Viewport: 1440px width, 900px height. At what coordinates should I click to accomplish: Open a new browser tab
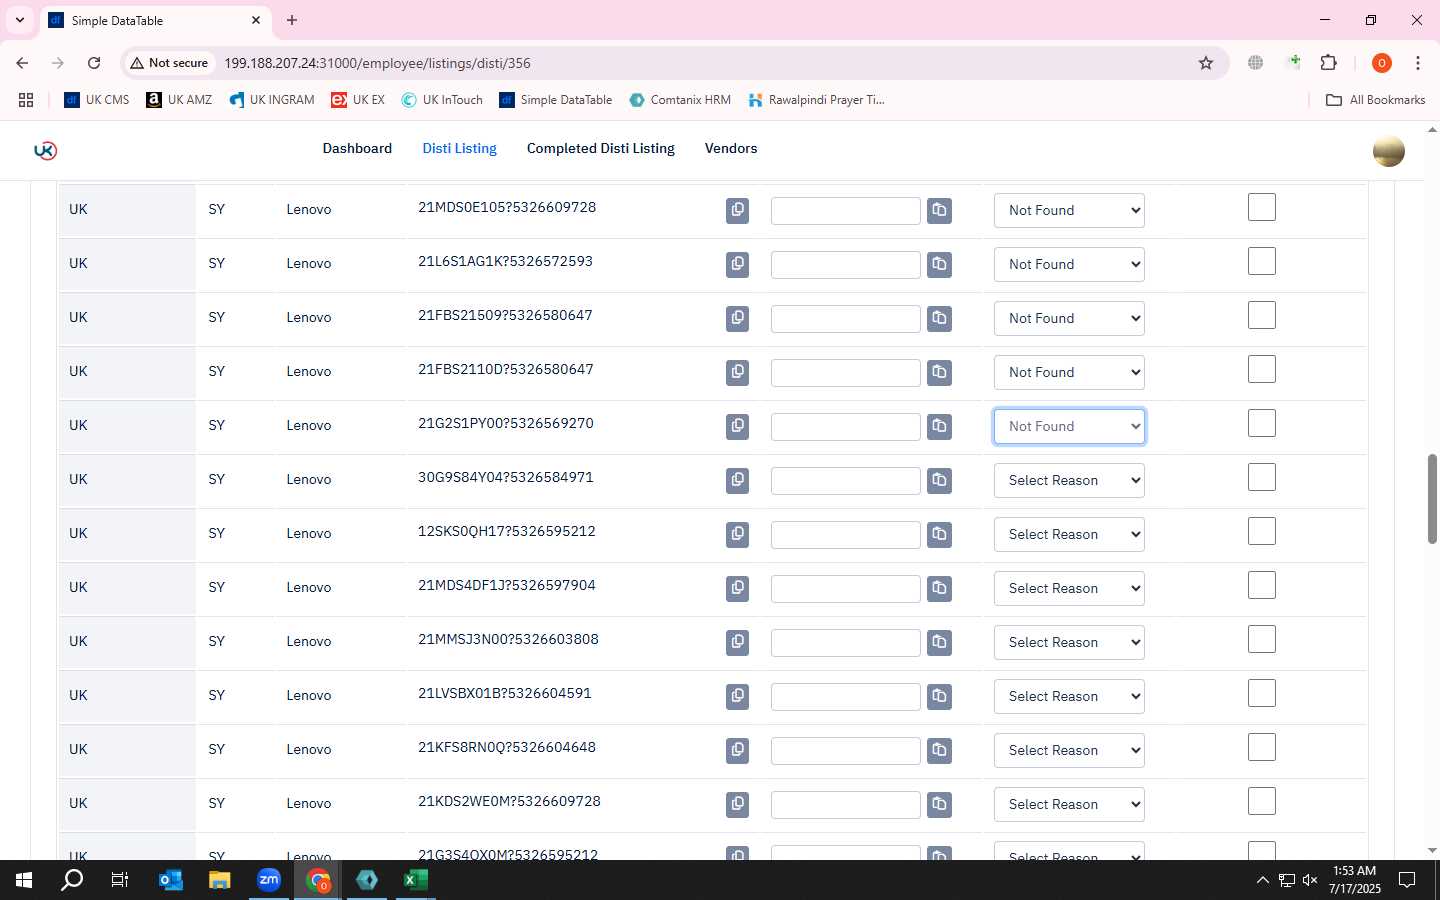tap(292, 20)
